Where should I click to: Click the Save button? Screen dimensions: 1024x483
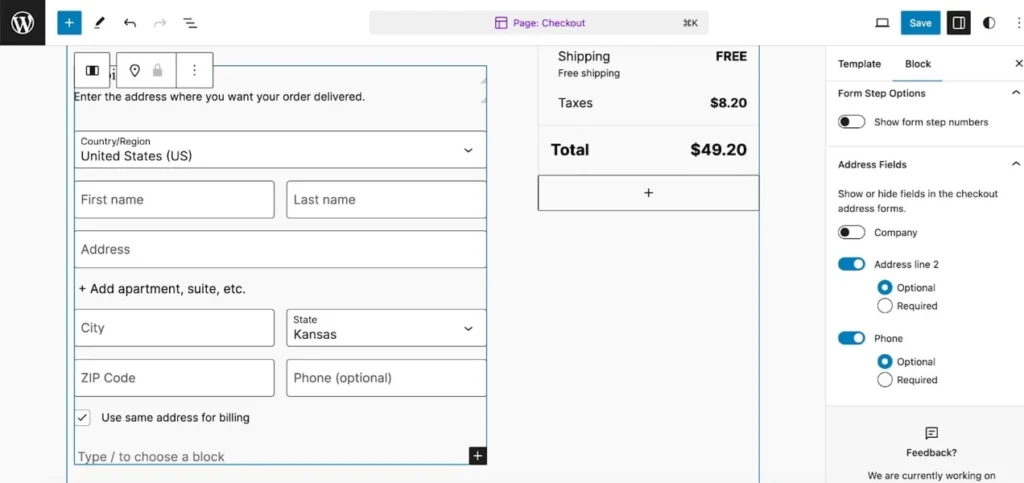pyautogui.click(x=920, y=23)
